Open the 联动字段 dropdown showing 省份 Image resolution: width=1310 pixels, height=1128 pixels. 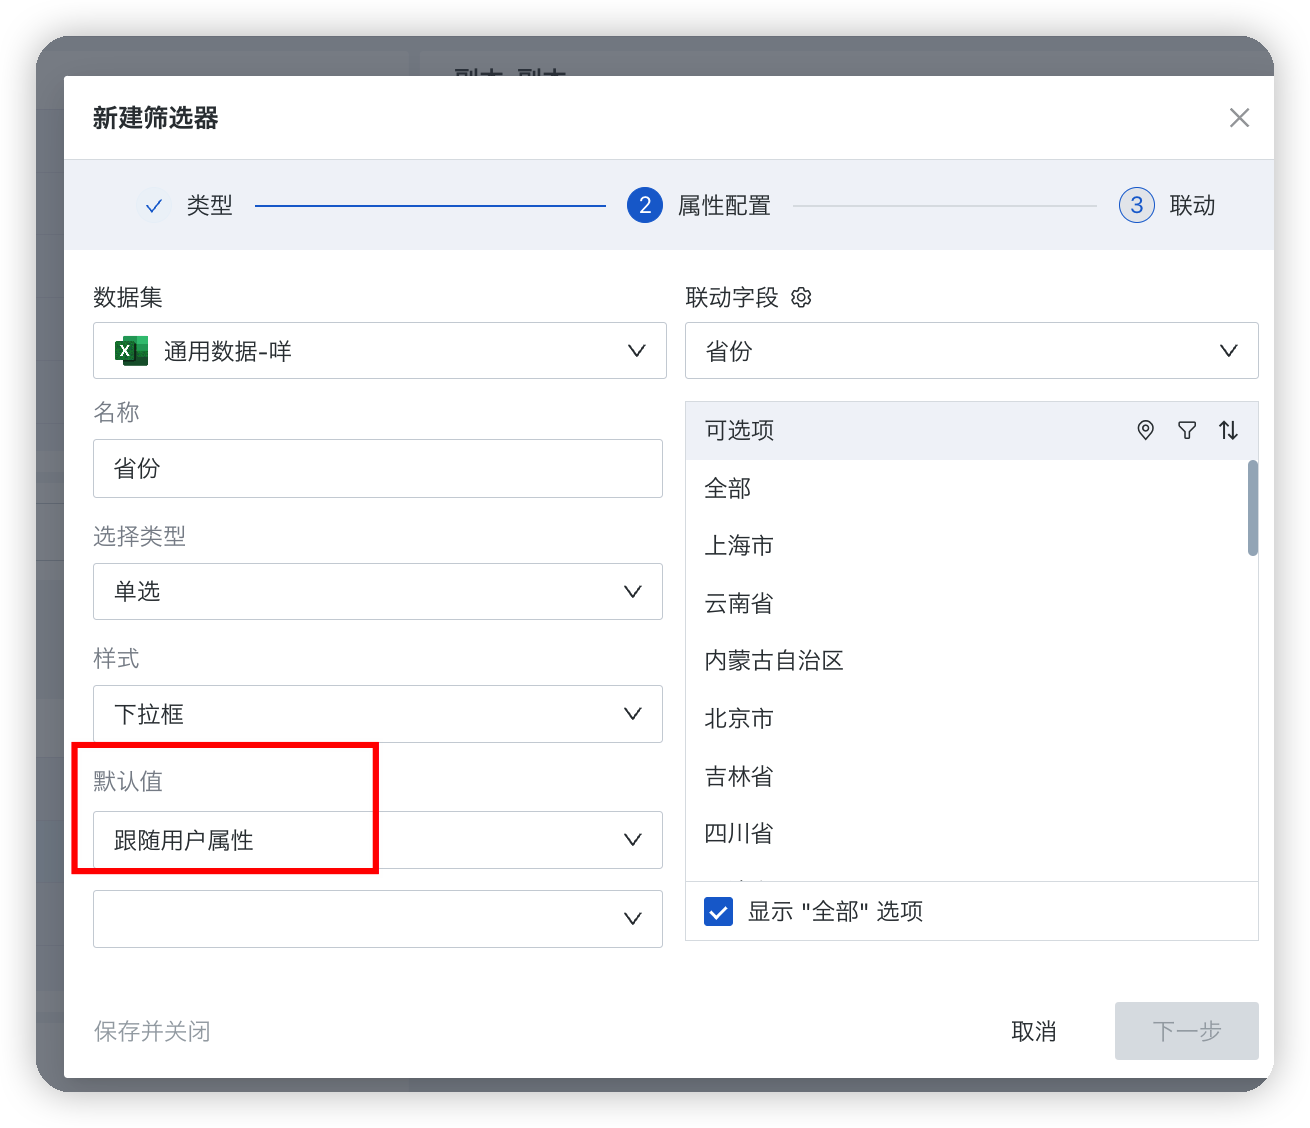pyautogui.click(x=971, y=351)
